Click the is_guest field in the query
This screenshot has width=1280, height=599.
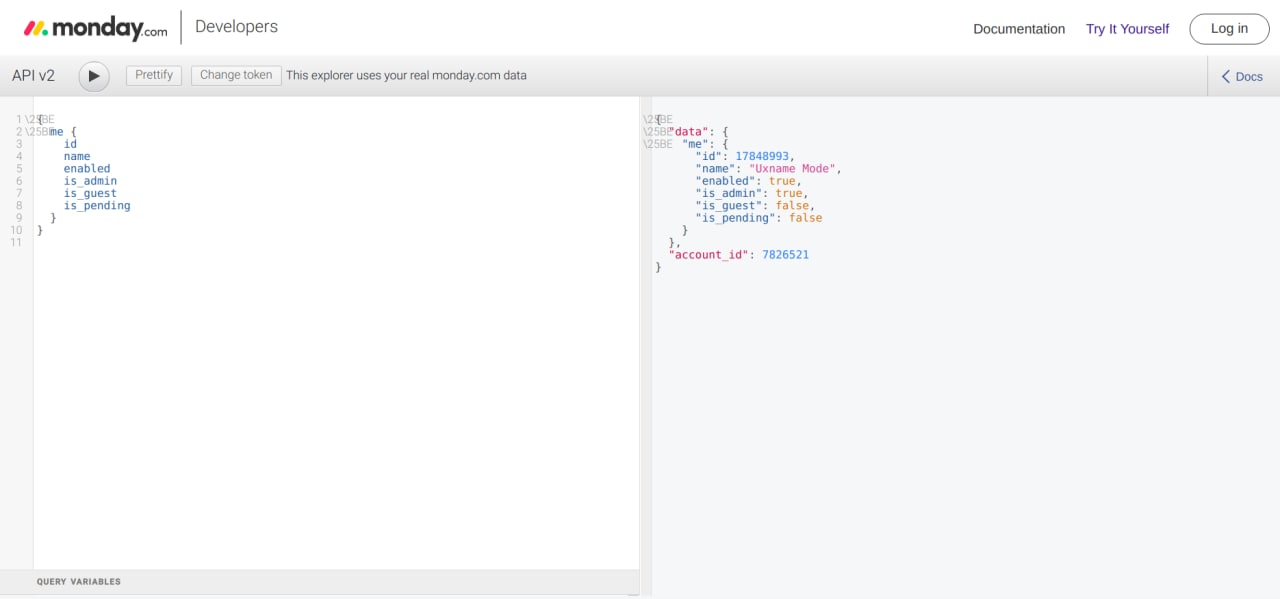(x=90, y=193)
